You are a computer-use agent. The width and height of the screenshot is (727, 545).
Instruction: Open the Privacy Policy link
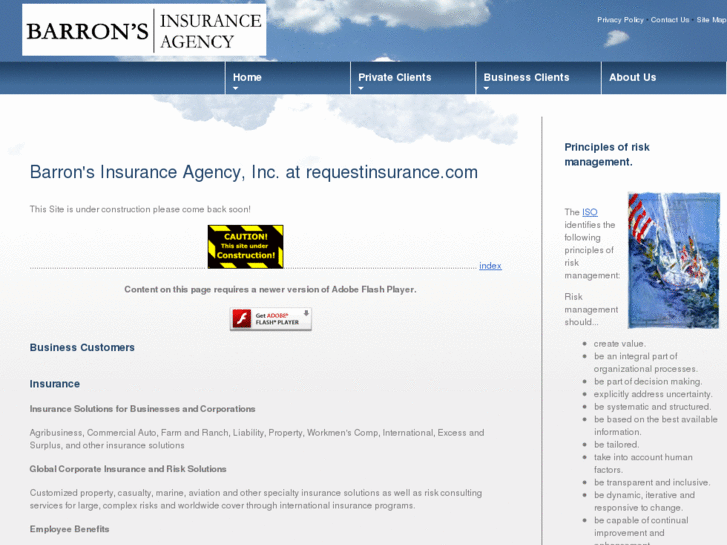click(x=620, y=20)
